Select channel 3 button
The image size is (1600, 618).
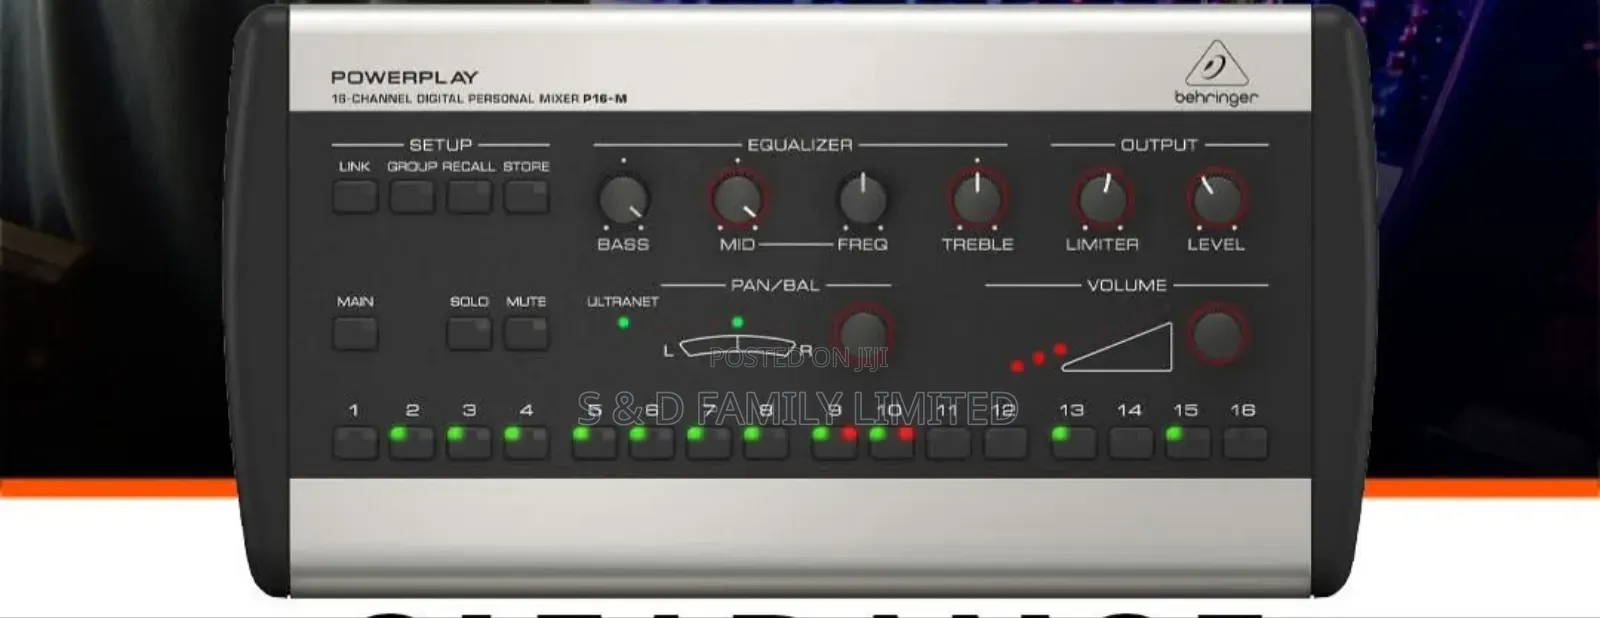[x=469, y=443]
